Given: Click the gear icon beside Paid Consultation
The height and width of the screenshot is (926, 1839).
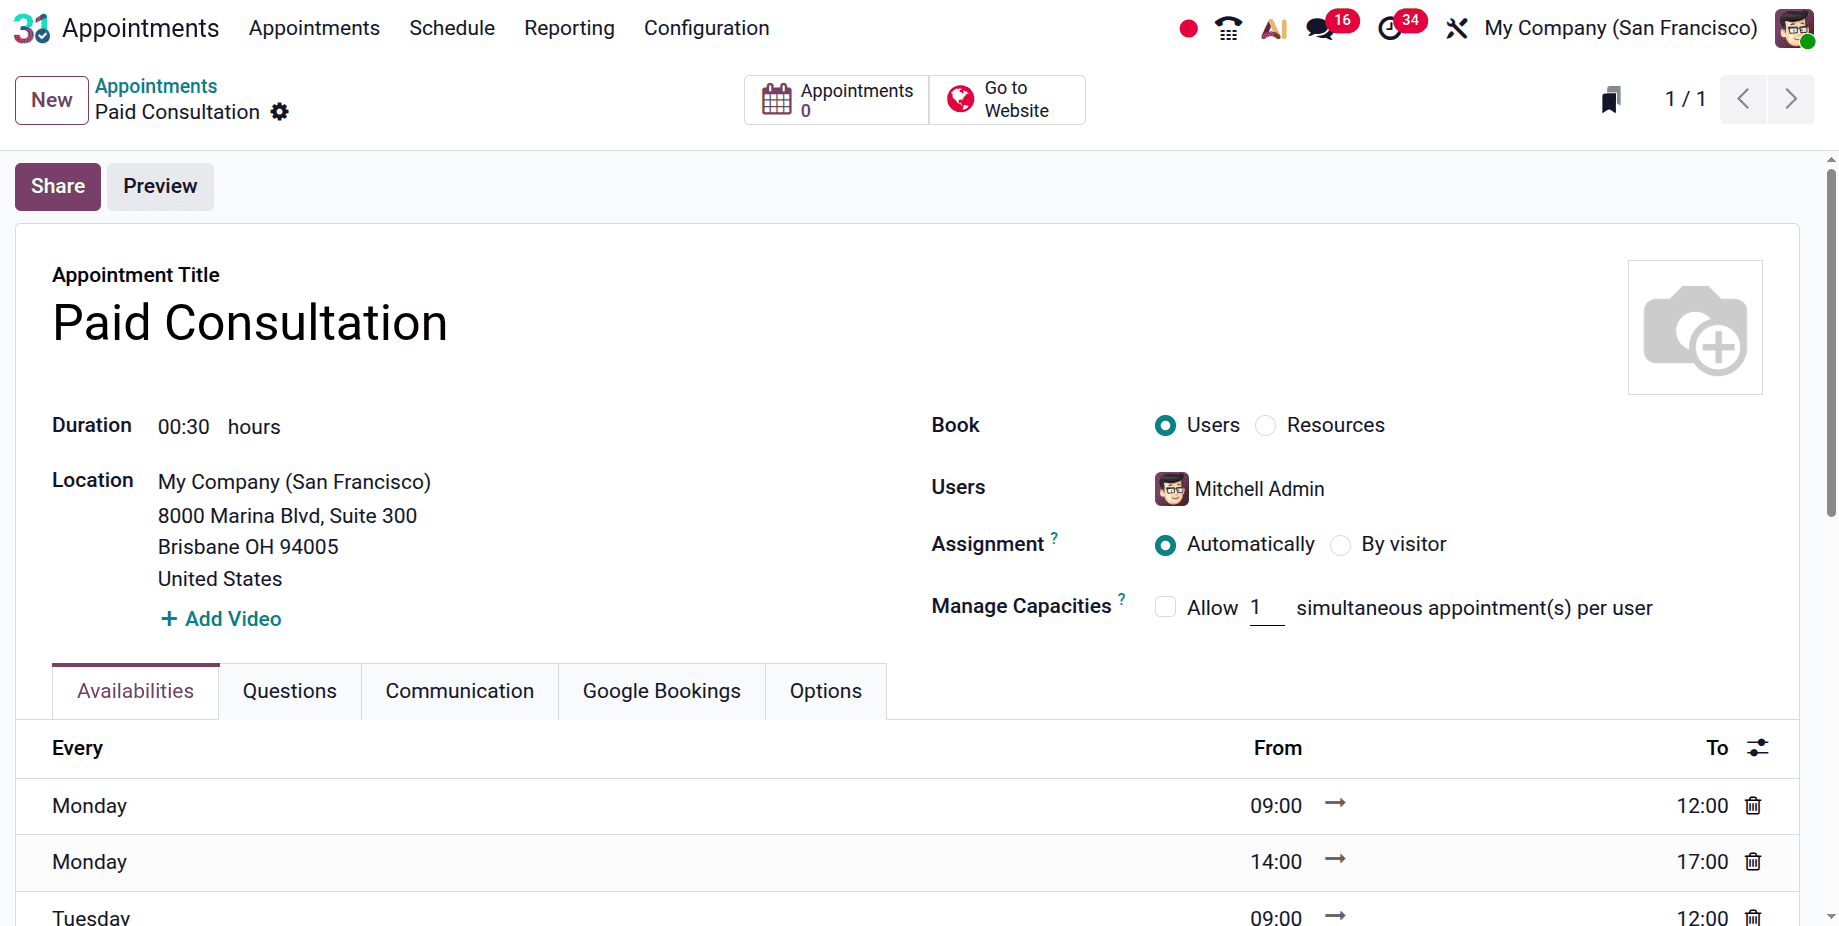Looking at the screenshot, I should 280,112.
